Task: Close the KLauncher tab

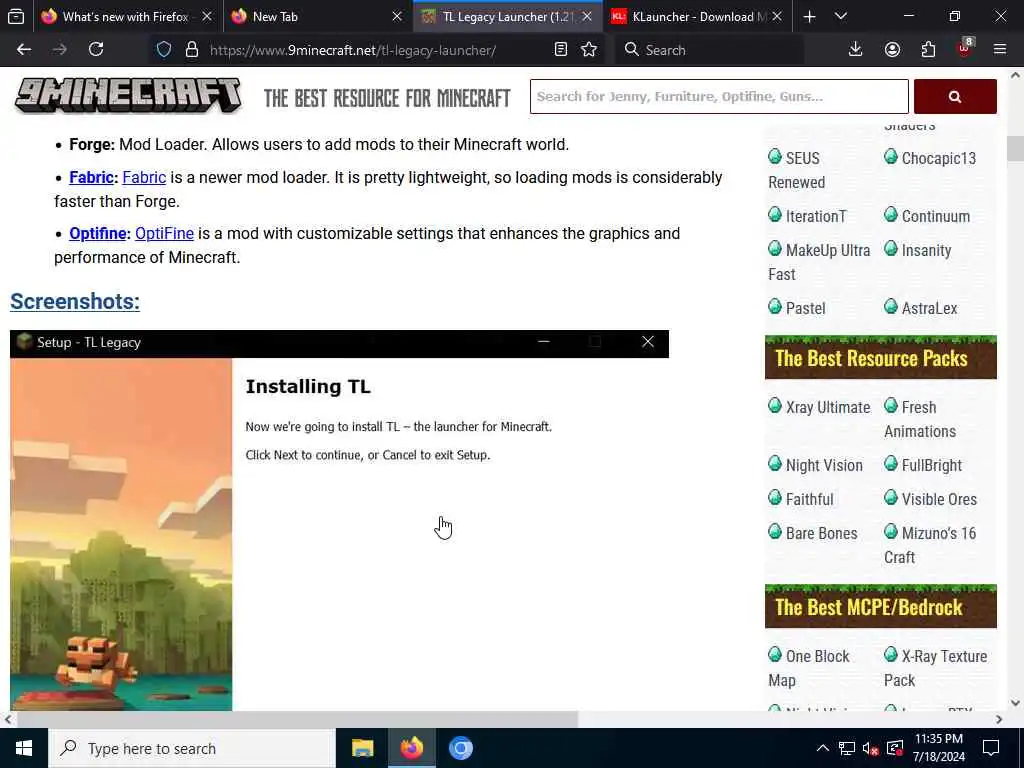Action: 776,17
